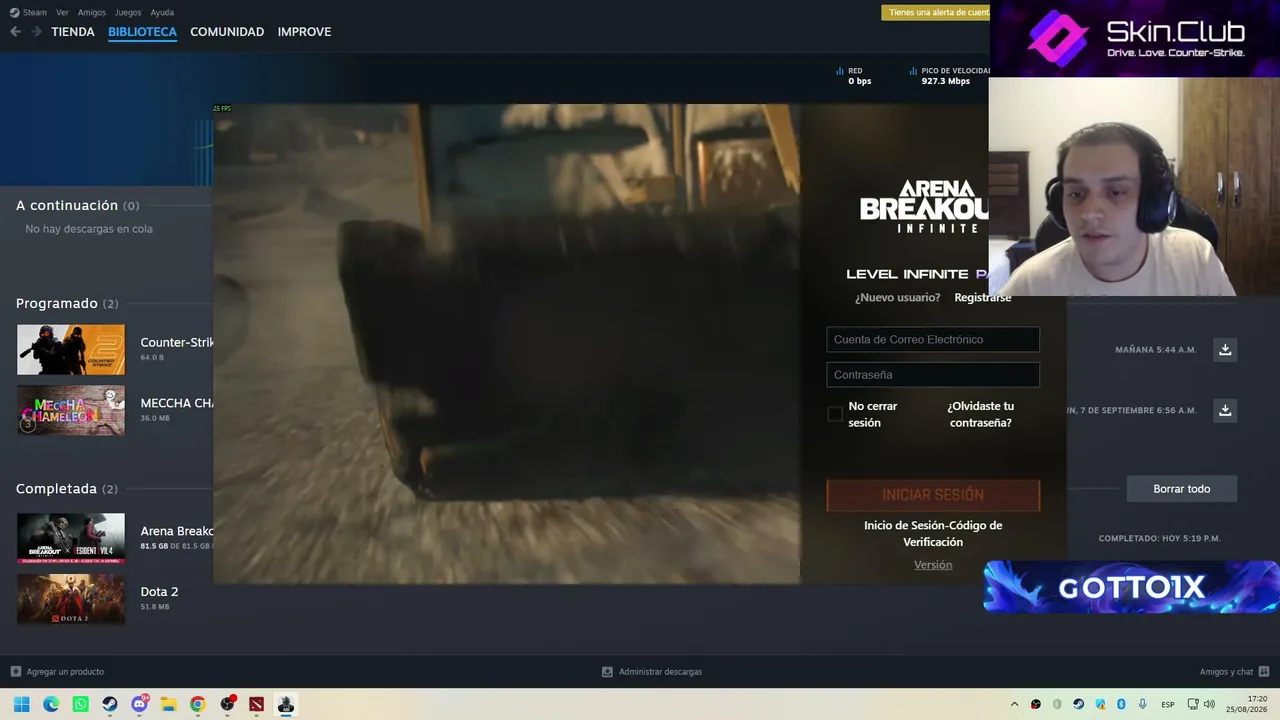The width and height of the screenshot is (1280, 720).
Task: Open Discord from the taskbar
Action: pos(139,704)
